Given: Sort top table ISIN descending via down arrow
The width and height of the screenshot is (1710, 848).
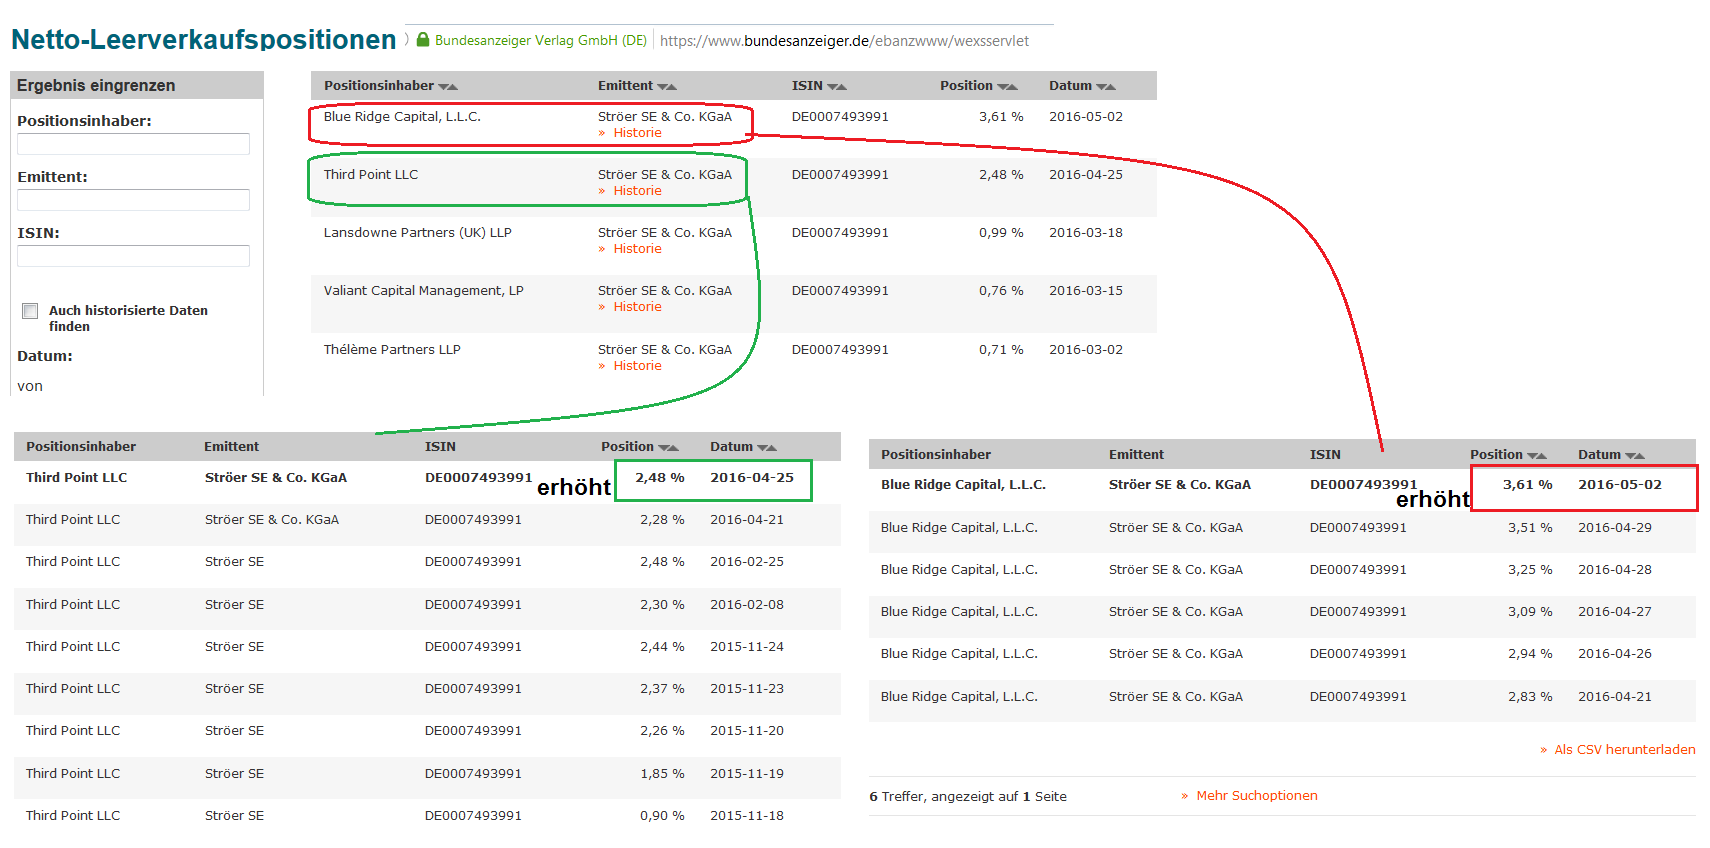Looking at the screenshot, I should tap(832, 87).
